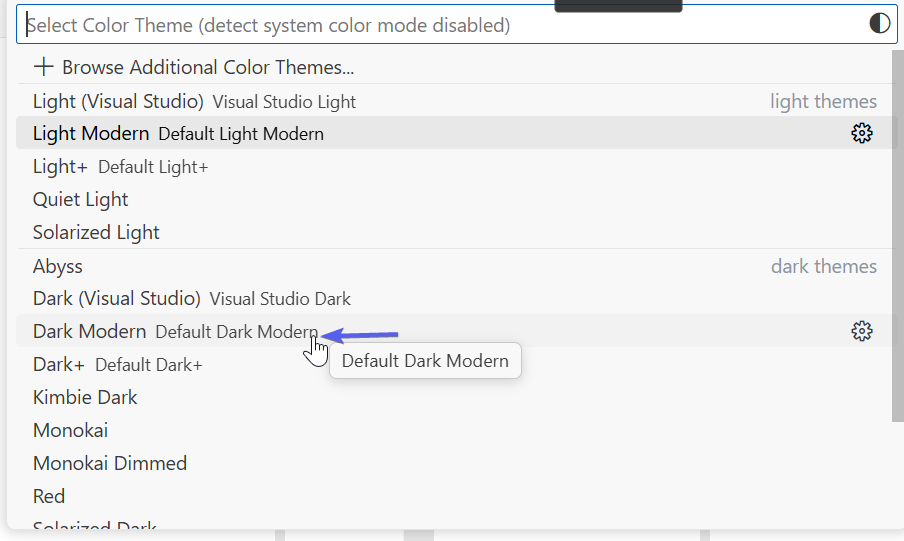Choose the Monokai theme
904x541 pixels.
[70, 430]
